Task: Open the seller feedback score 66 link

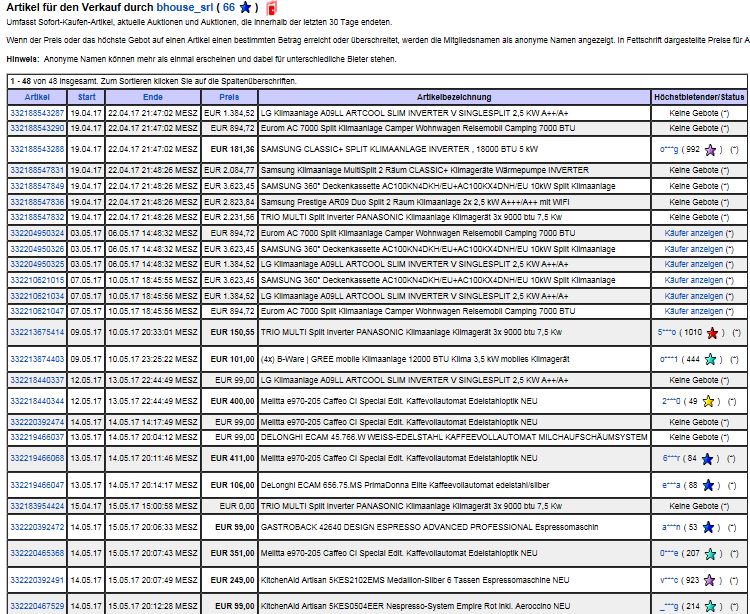Action: click(x=229, y=7)
